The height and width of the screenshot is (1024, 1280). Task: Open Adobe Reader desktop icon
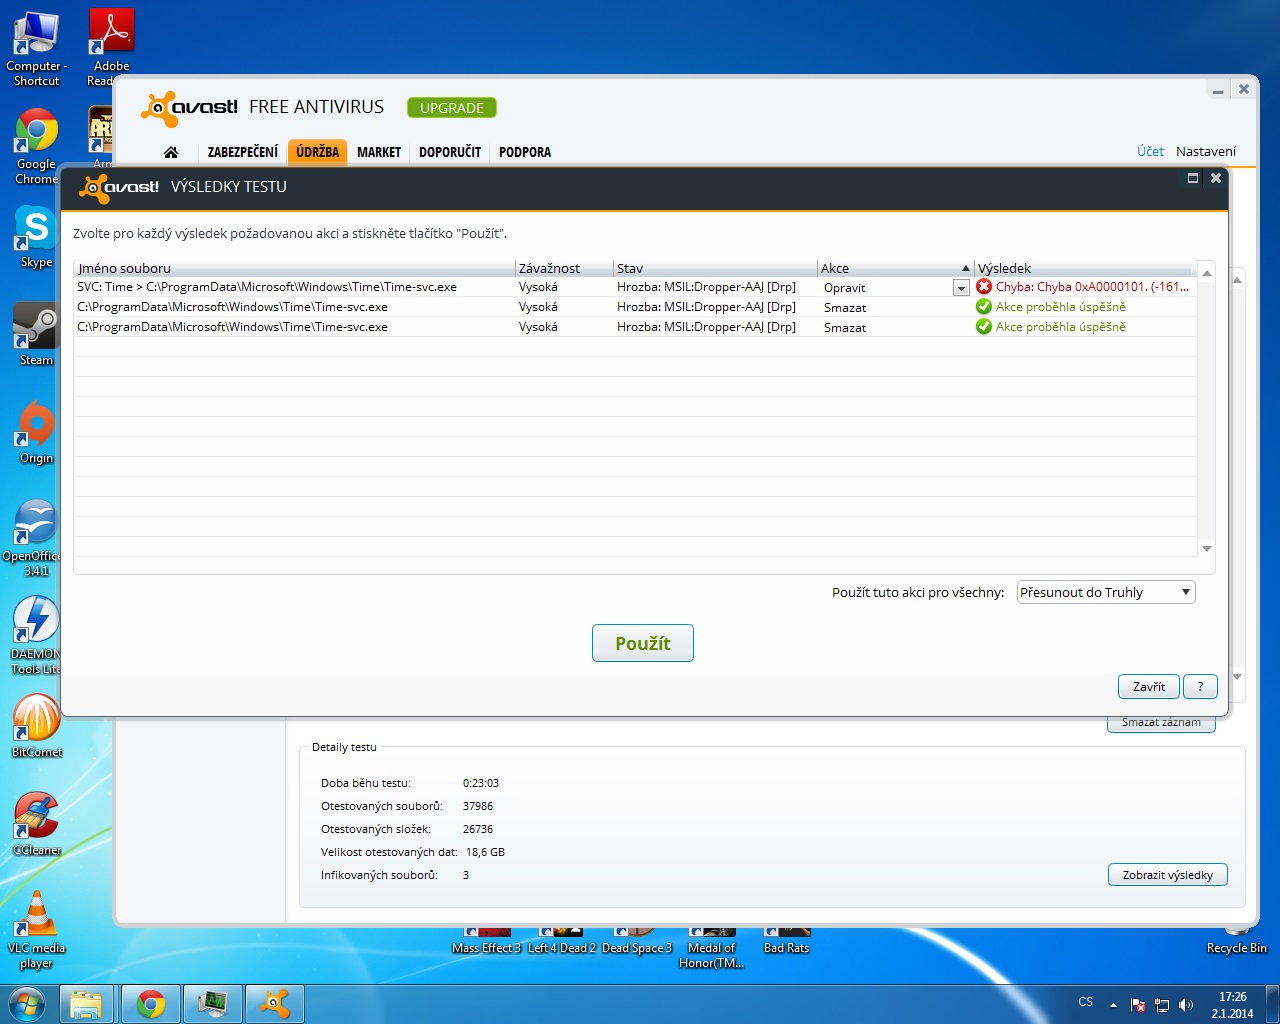(x=111, y=49)
